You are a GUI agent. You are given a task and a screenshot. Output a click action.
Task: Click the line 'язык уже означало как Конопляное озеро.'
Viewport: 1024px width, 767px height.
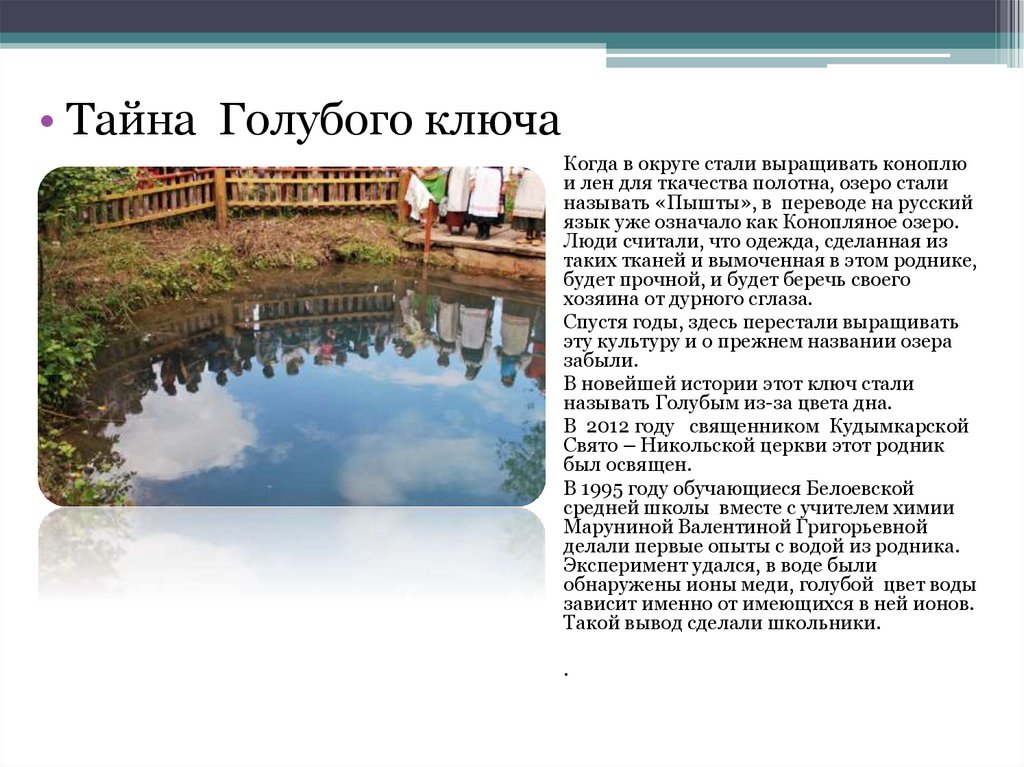[761, 222]
